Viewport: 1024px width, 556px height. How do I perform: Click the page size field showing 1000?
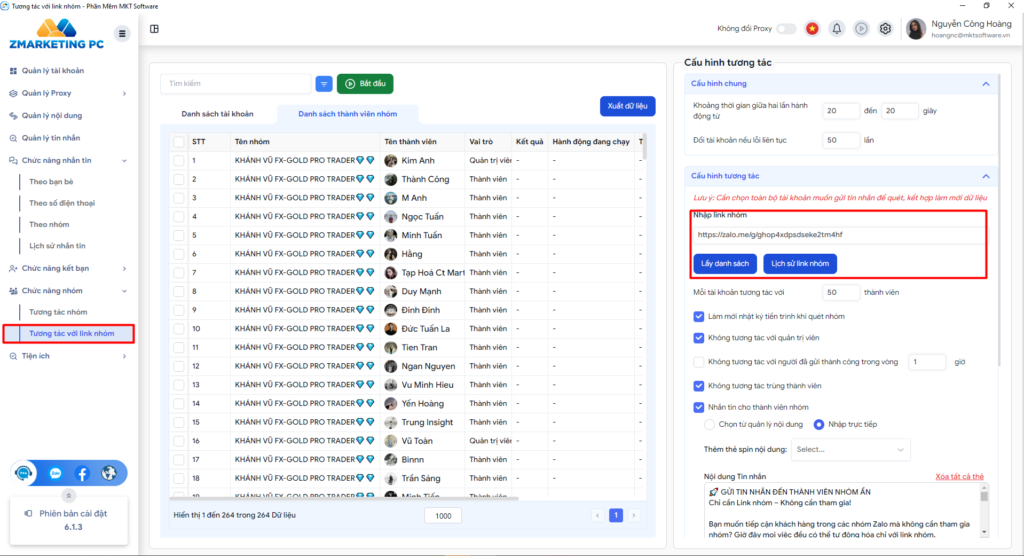[x=443, y=516]
